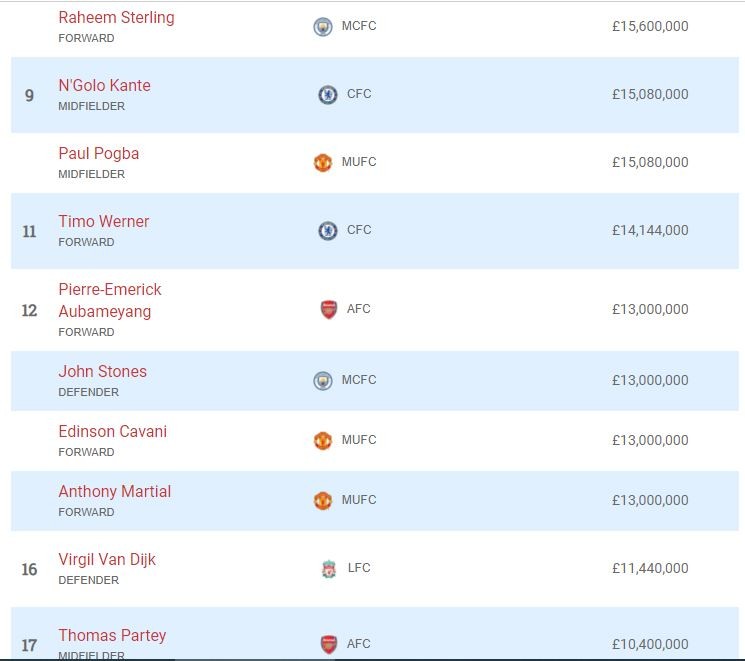Click the Chelsea crest in Timo Werner row
The image size is (745, 661).
click(327, 231)
